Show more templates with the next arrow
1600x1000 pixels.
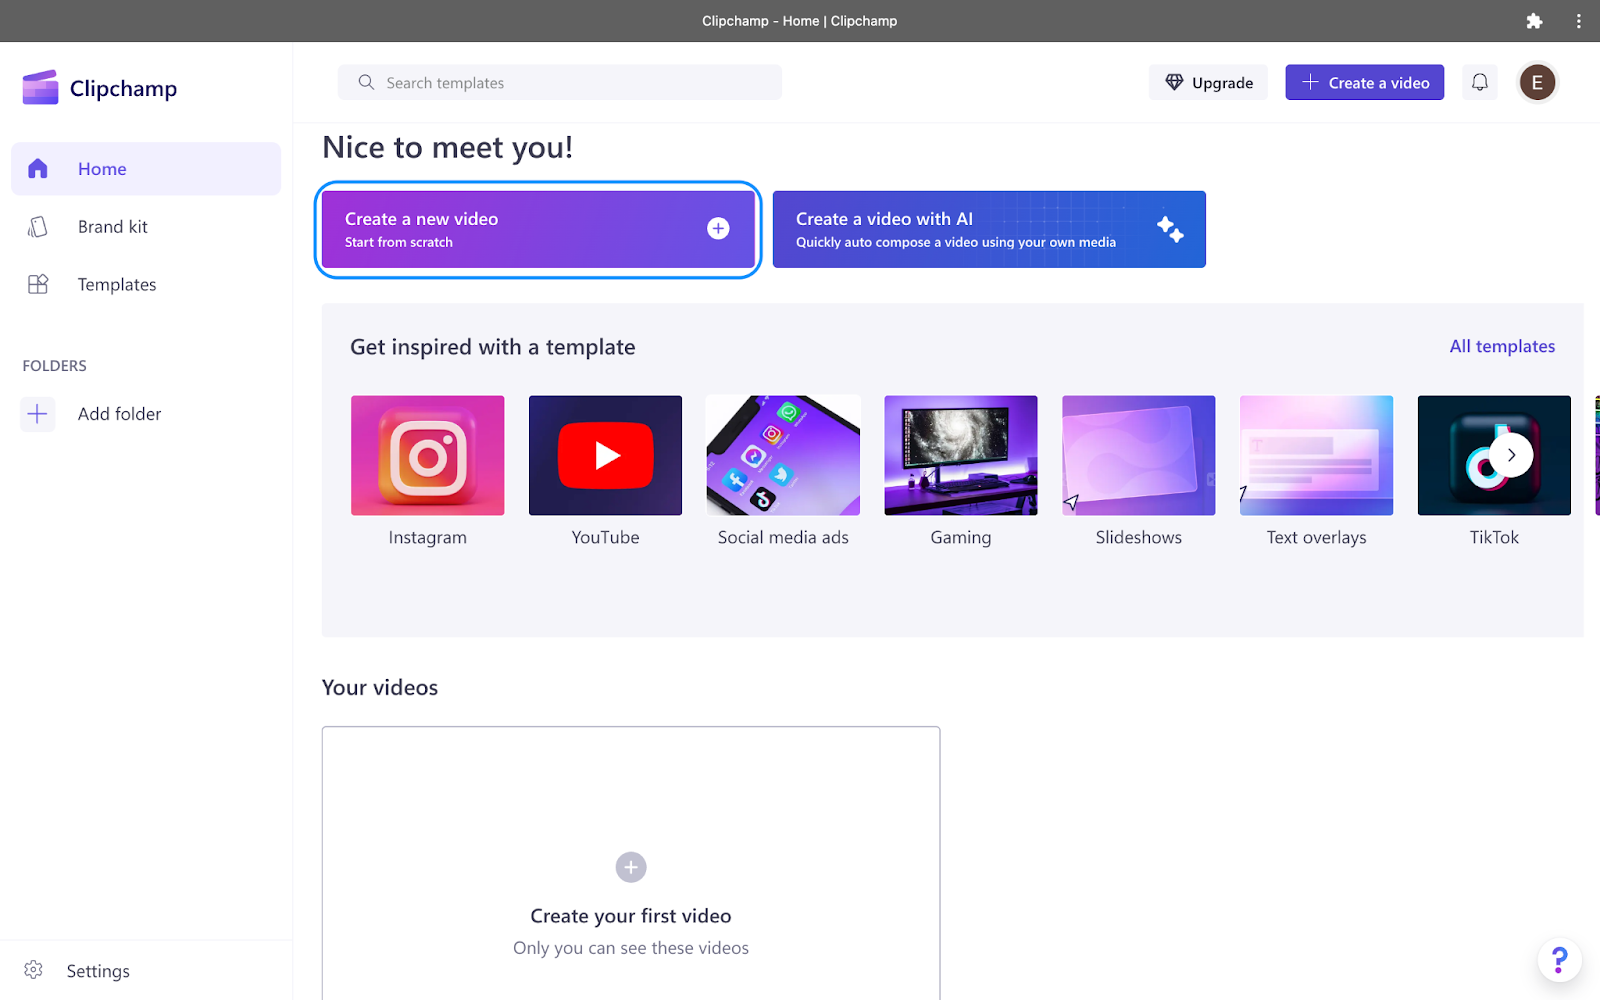(1511, 455)
